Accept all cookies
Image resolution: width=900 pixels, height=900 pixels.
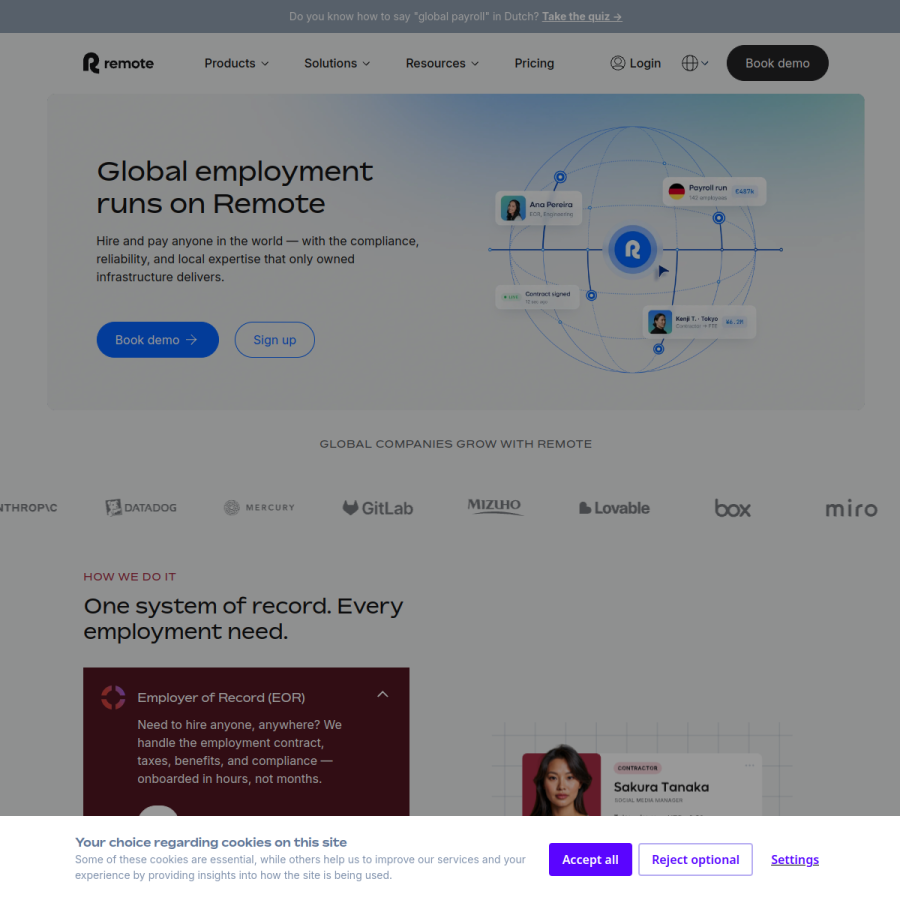(590, 859)
